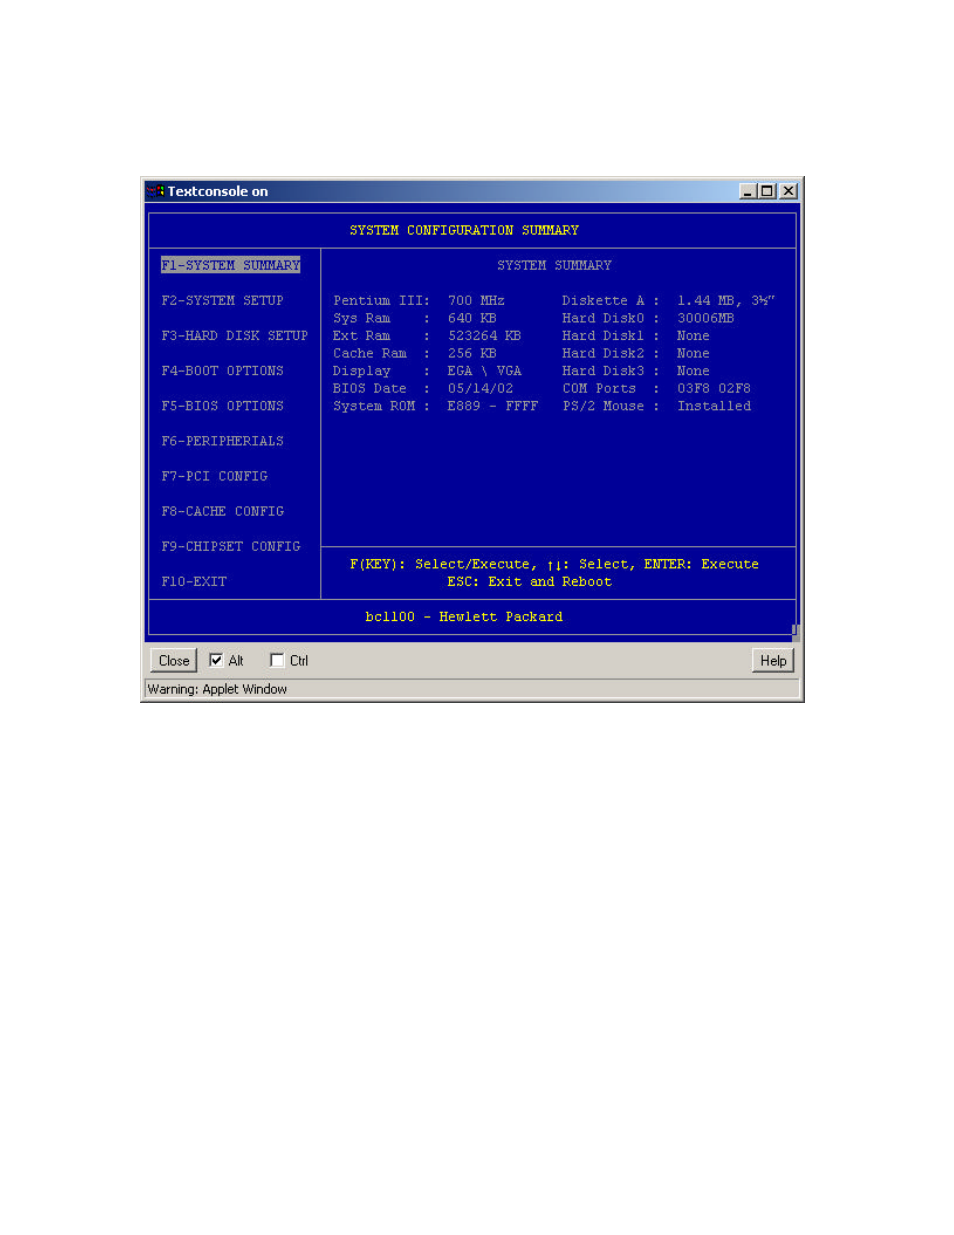Click the bottom-right console resize grip
Screen dimensions: 954x1235
(x=795, y=631)
